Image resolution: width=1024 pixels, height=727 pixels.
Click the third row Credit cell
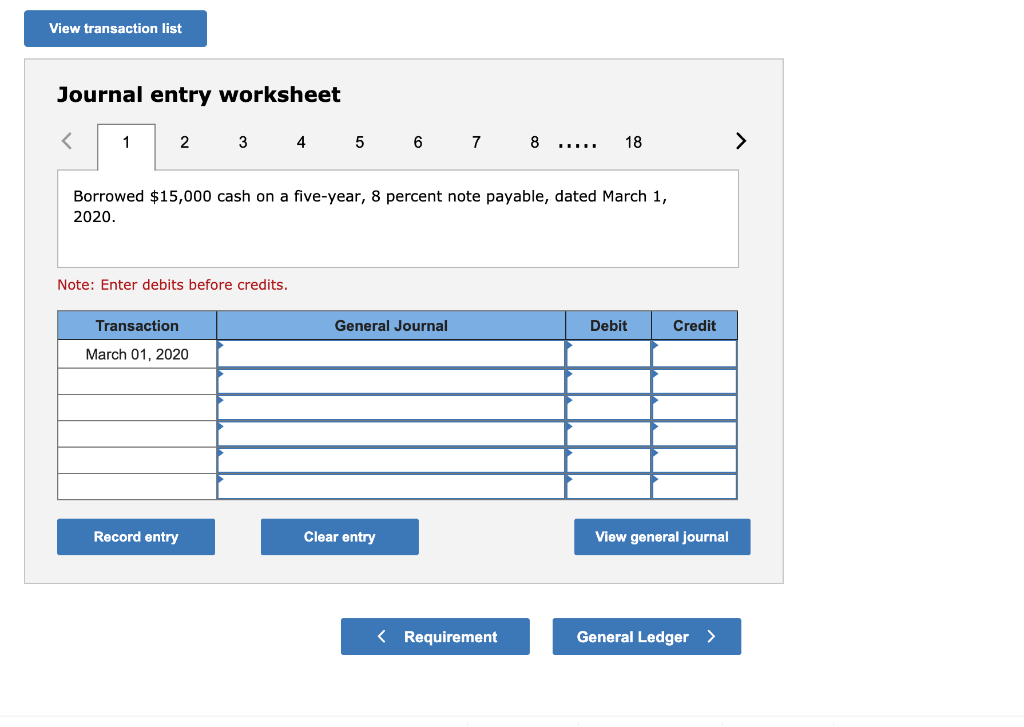[x=694, y=408]
